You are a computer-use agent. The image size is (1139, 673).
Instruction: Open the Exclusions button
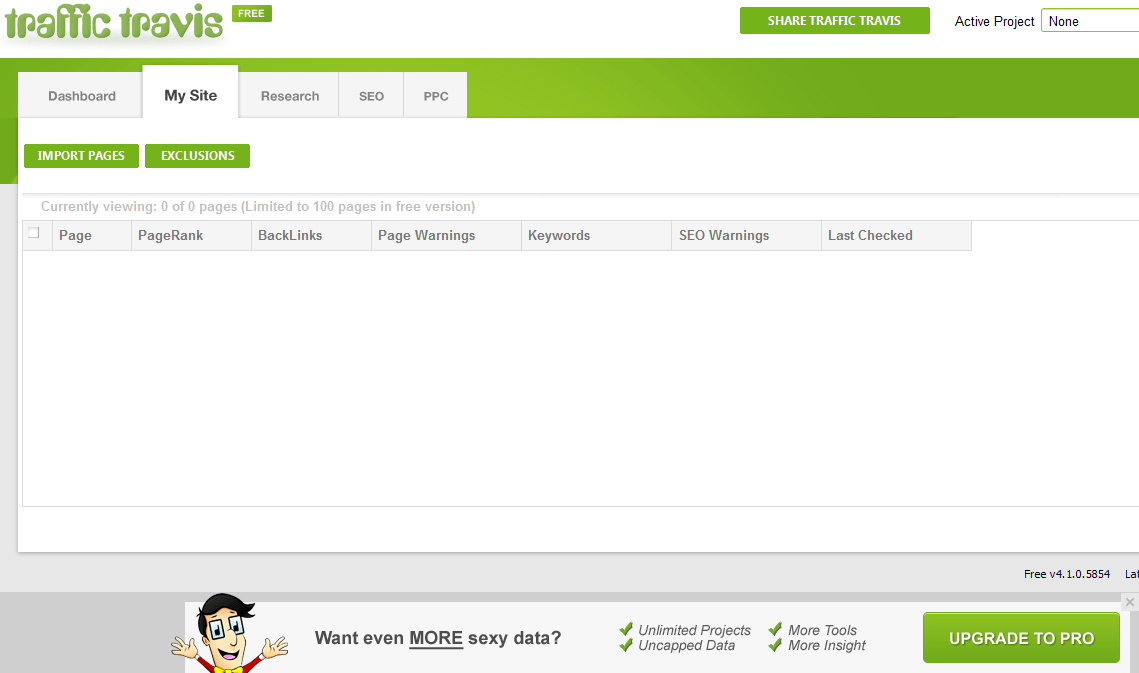[x=198, y=156]
